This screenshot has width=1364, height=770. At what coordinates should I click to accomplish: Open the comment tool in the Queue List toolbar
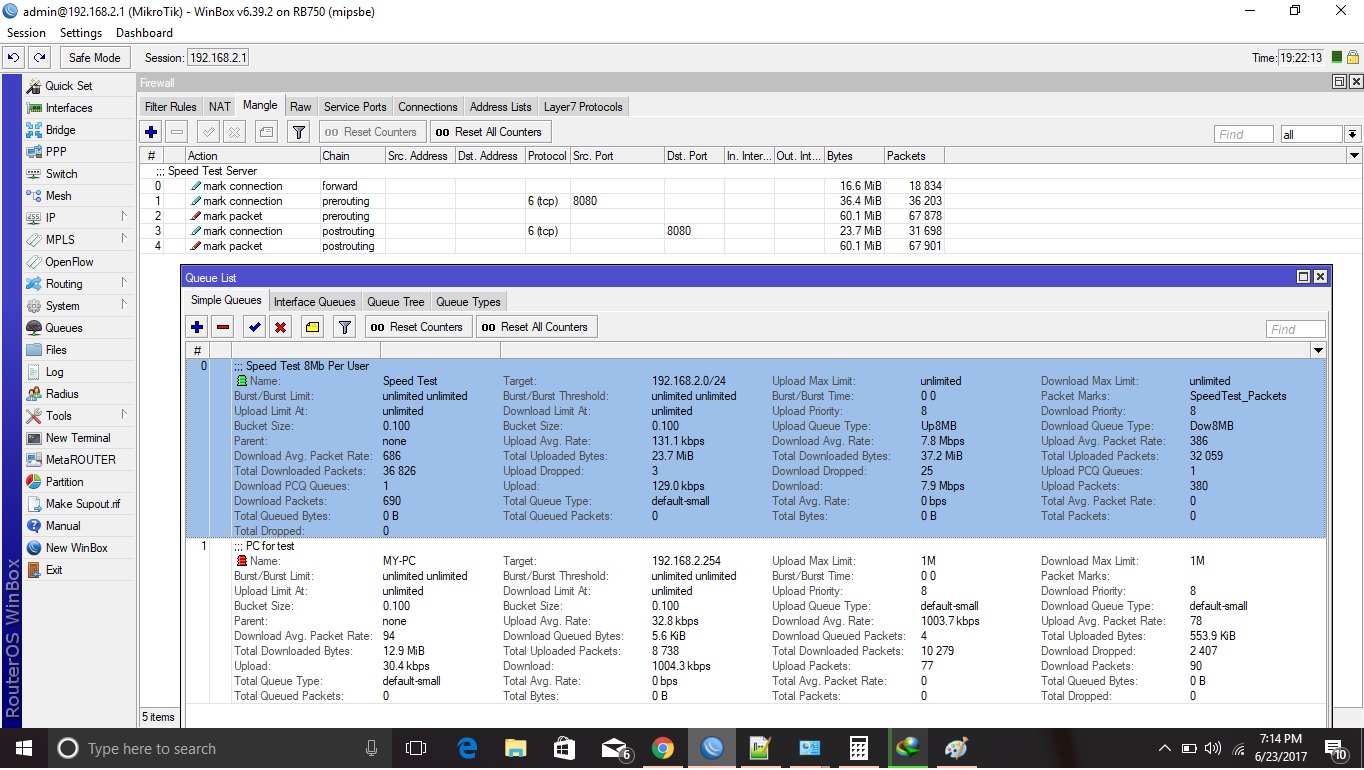pyautogui.click(x=311, y=327)
